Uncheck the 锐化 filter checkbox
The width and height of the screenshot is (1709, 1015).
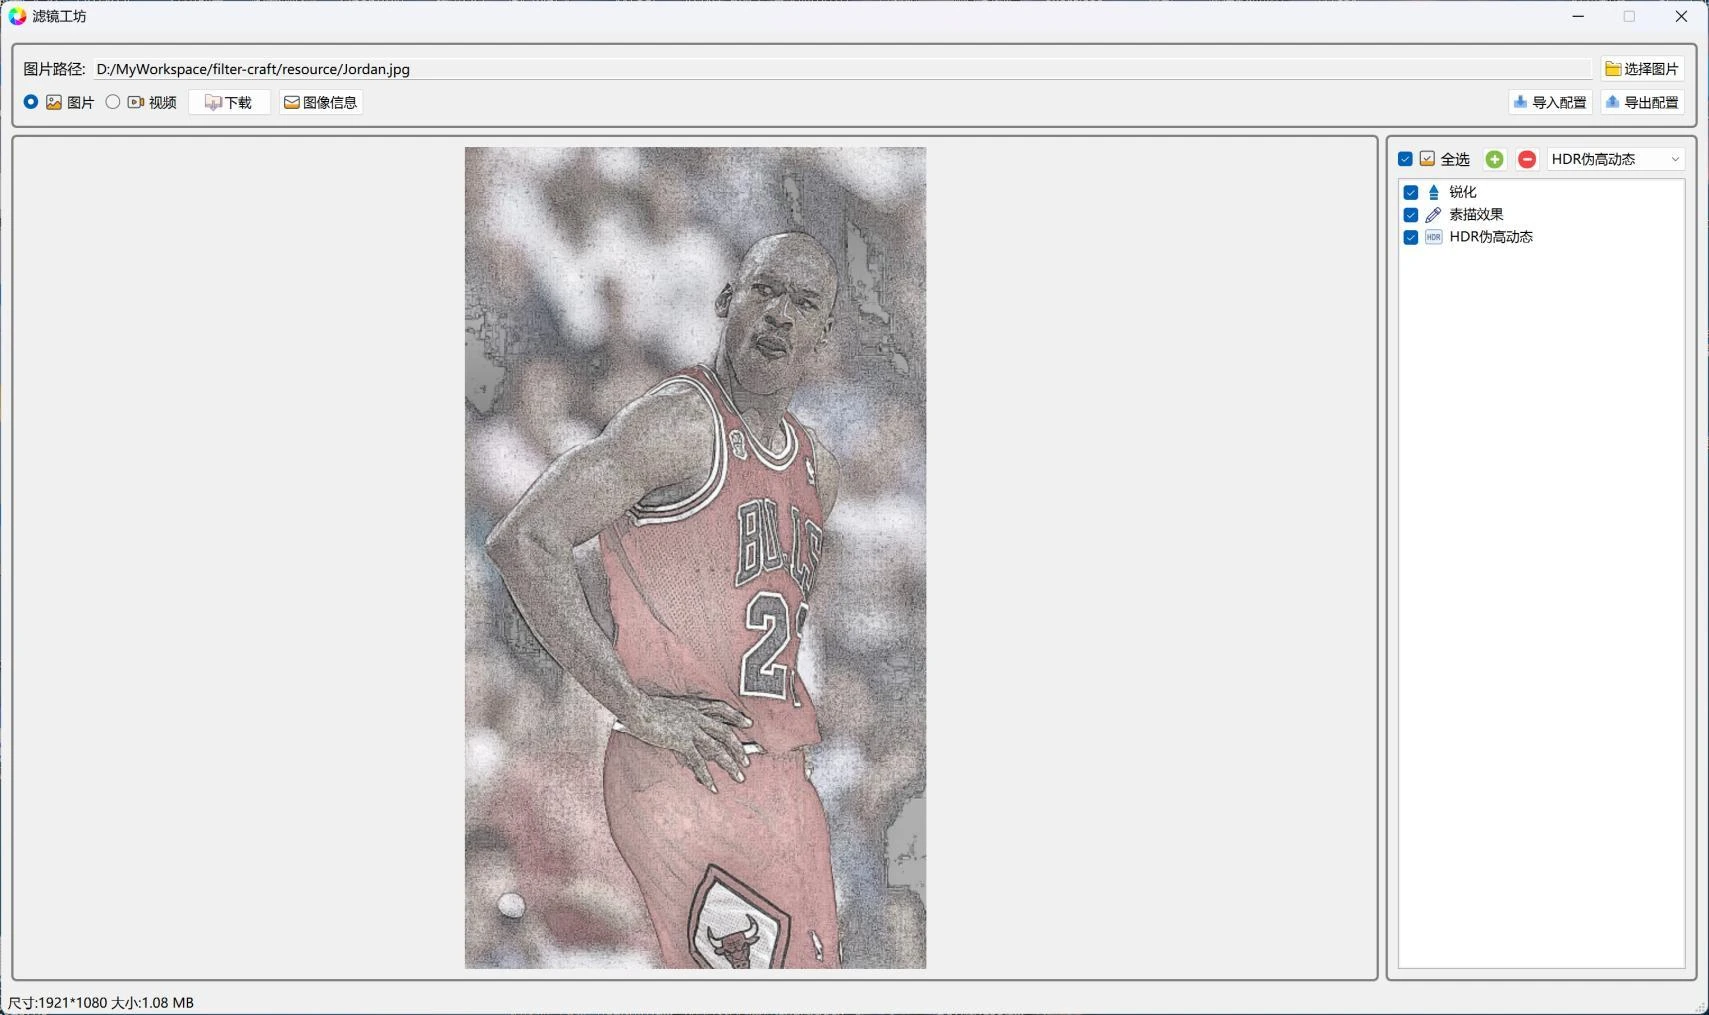tap(1411, 192)
